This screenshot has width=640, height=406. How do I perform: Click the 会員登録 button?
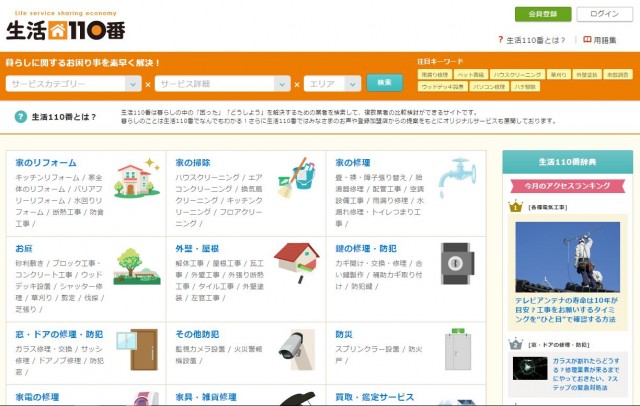[x=542, y=14]
